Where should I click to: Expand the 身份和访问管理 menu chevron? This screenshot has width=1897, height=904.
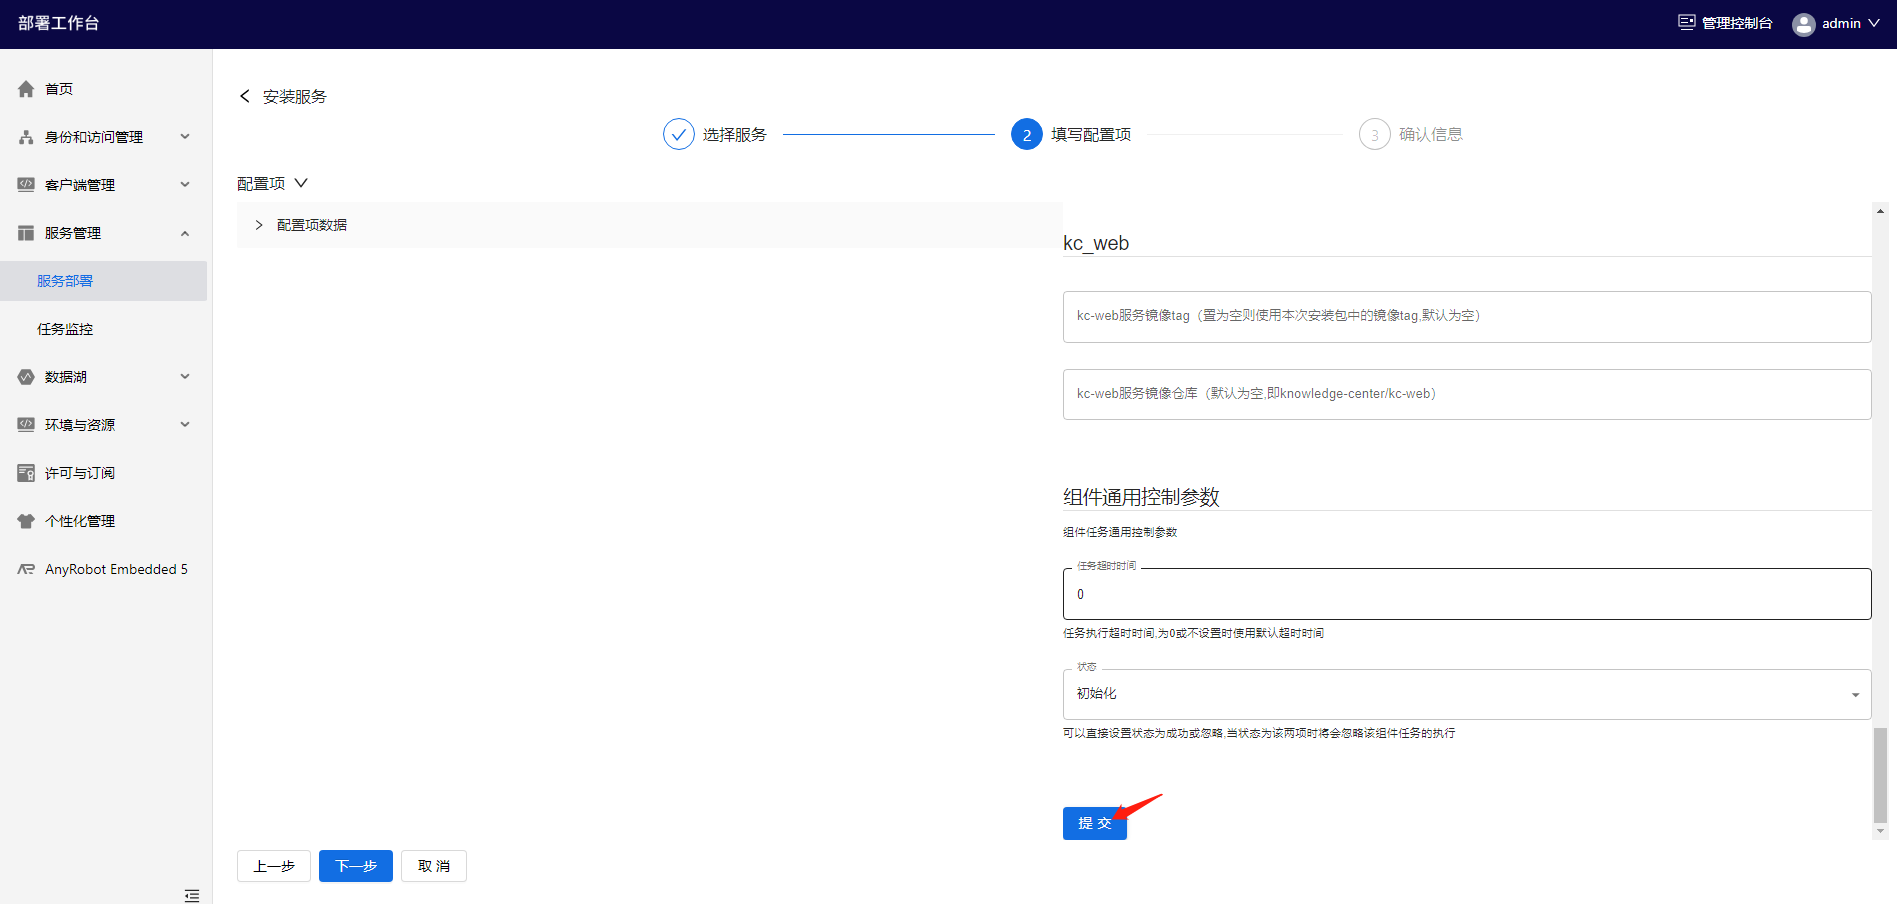pyautogui.click(x=185, y=136)
